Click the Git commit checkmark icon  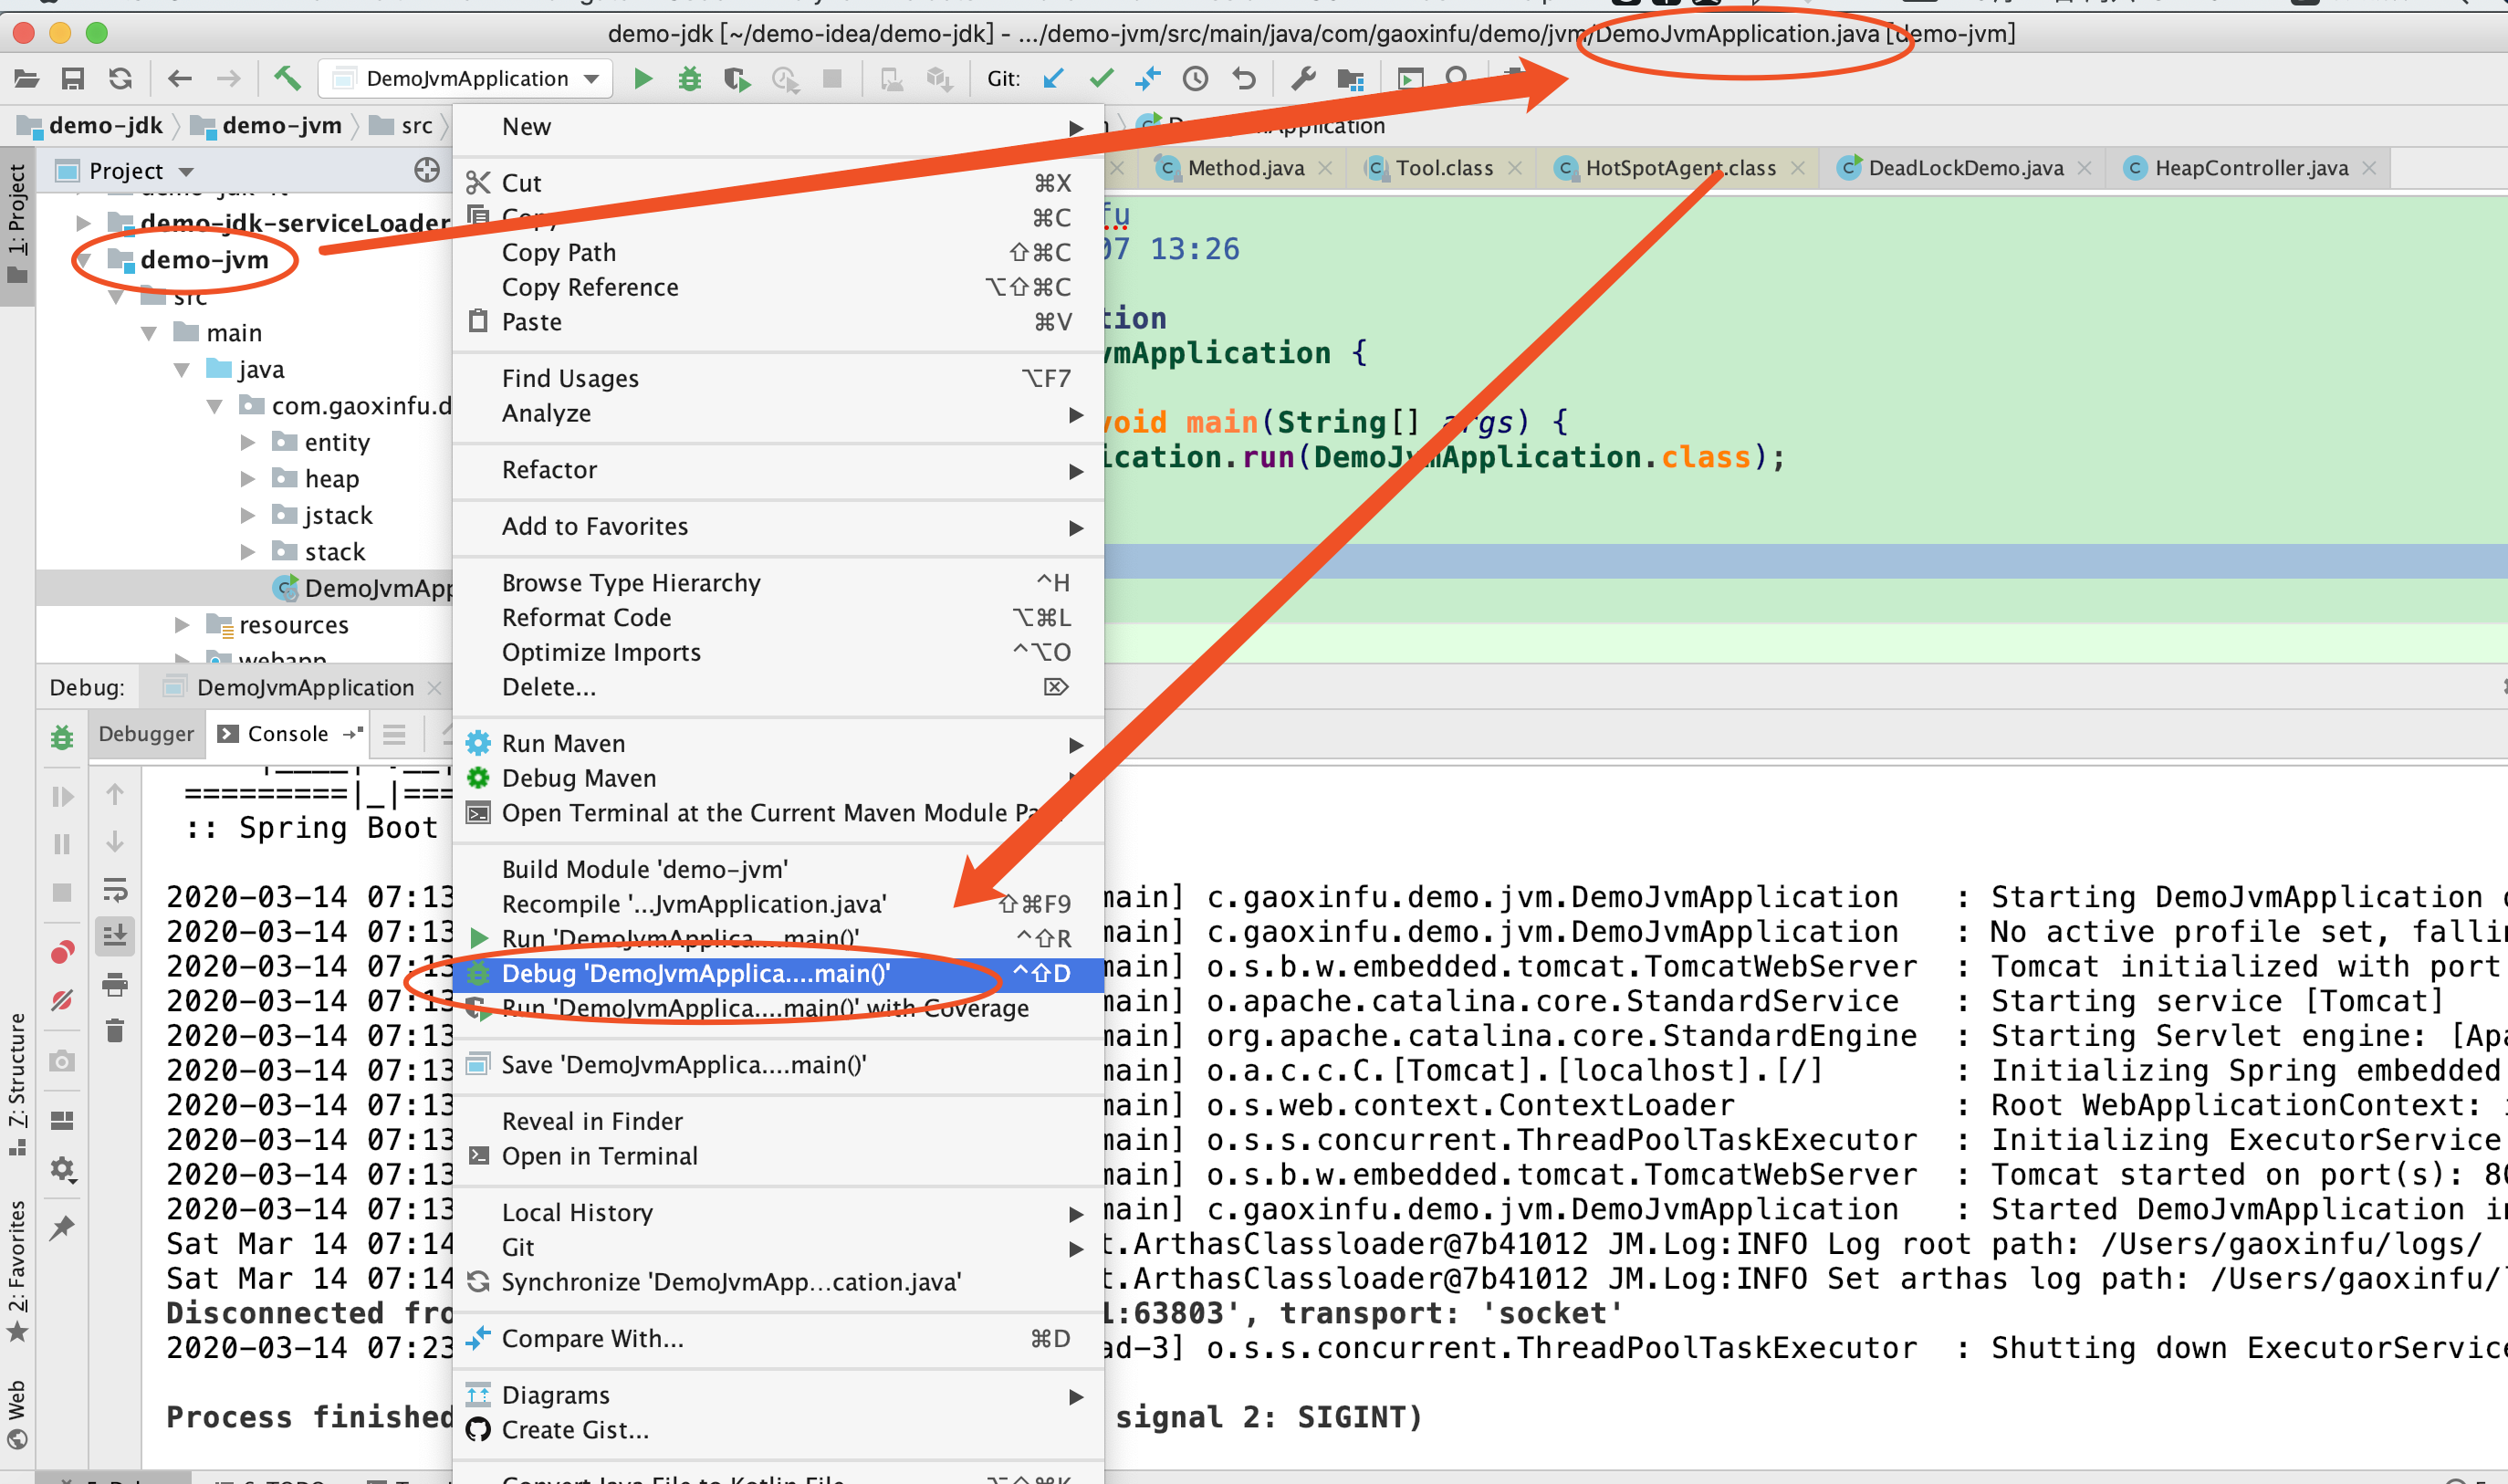pyautogui.click(x=1101, y=78)
